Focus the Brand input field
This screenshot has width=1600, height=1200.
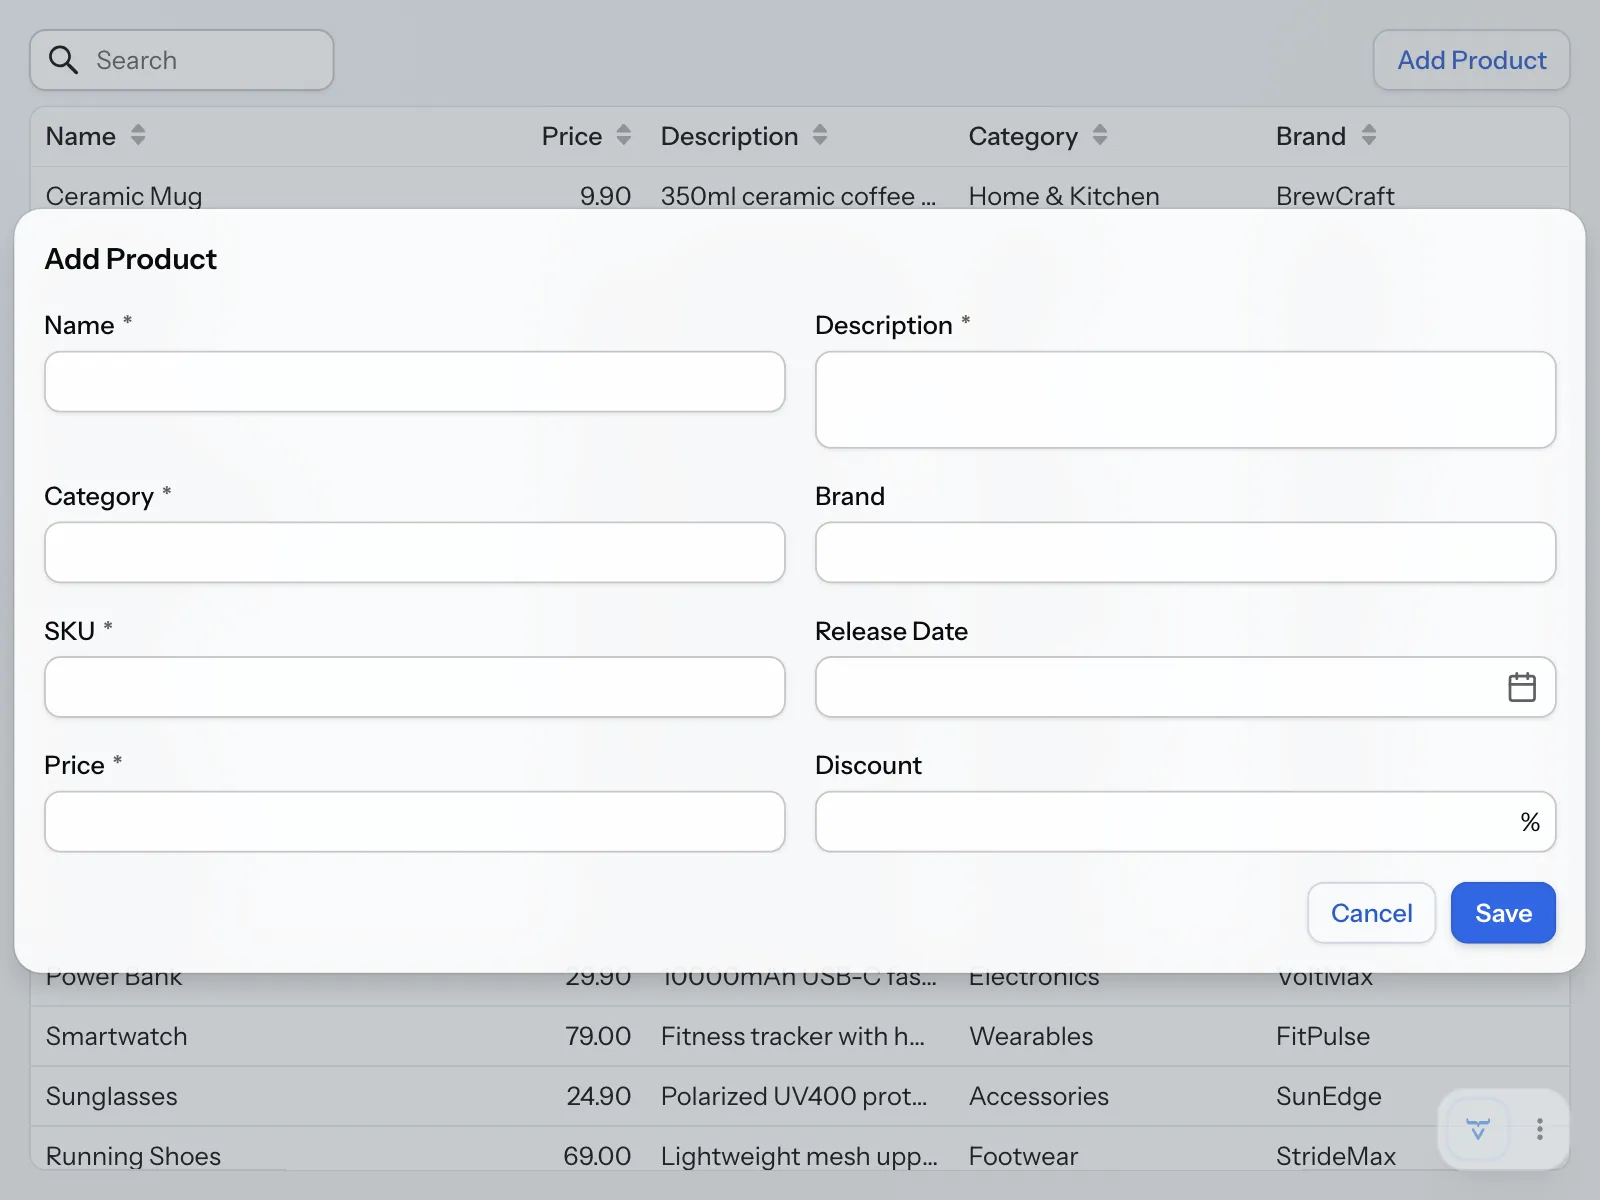[1186, 552]
